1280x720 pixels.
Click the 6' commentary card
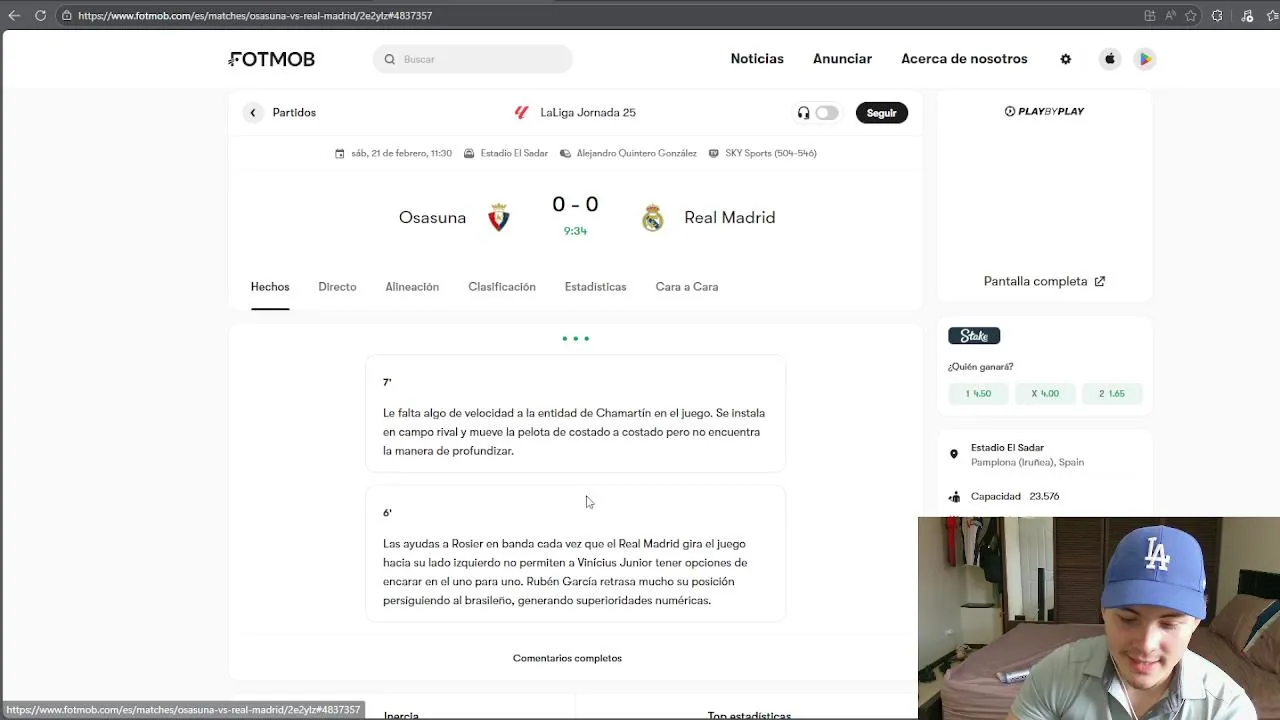575,554
